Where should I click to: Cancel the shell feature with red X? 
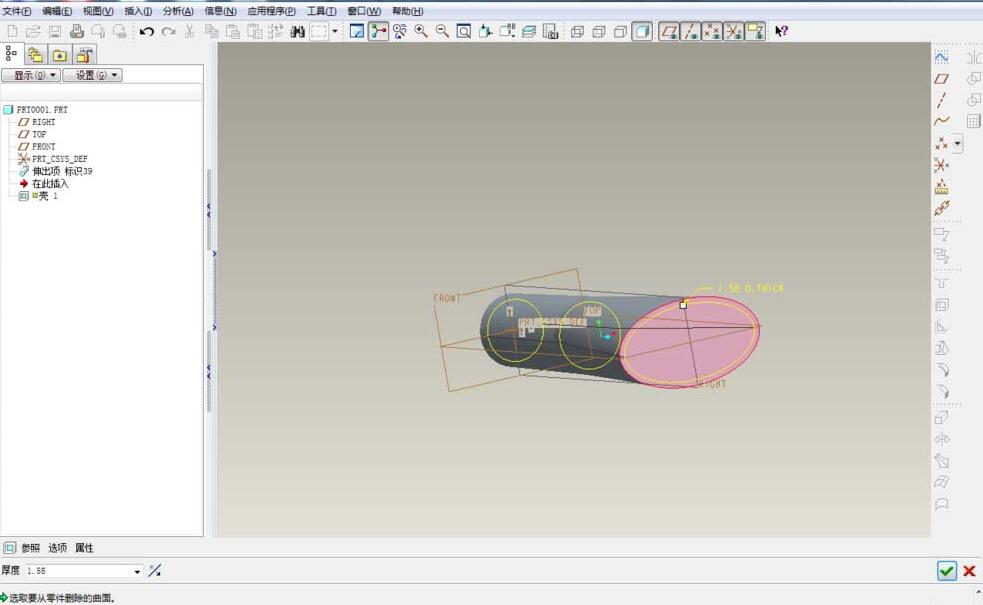969,571
